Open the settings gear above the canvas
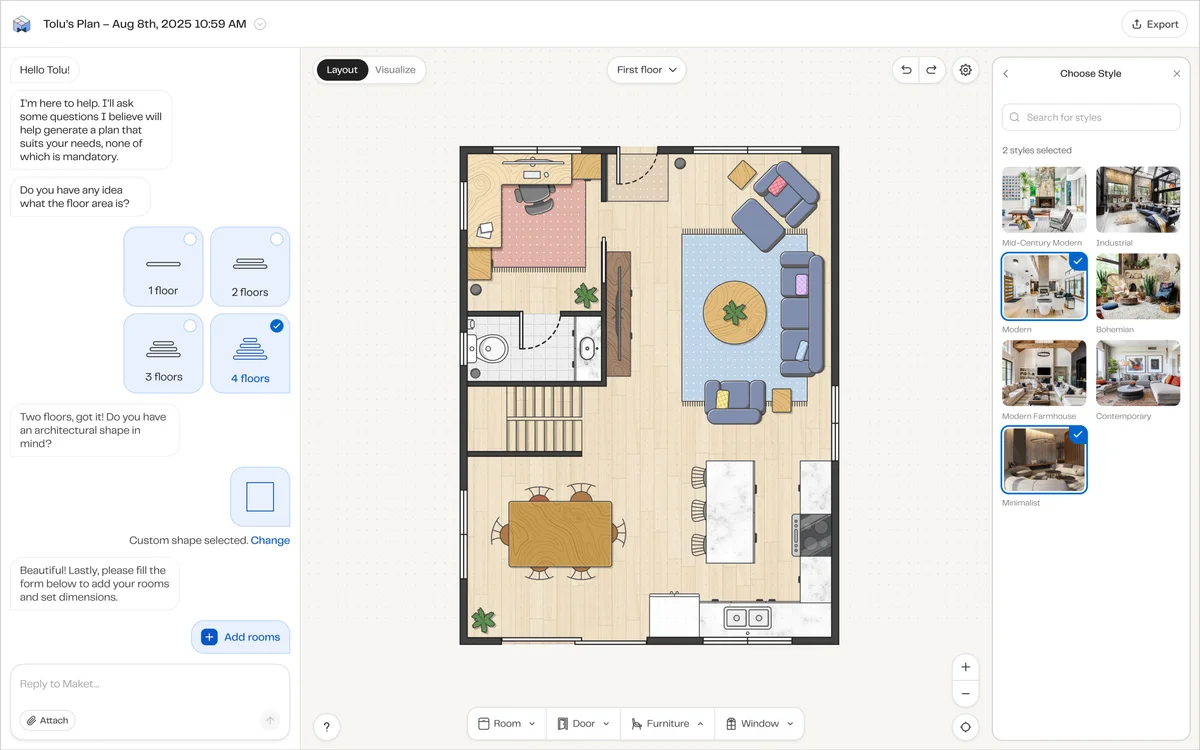Image resolution: width=1200 pixels, height=750 pixels. point(965,70)
